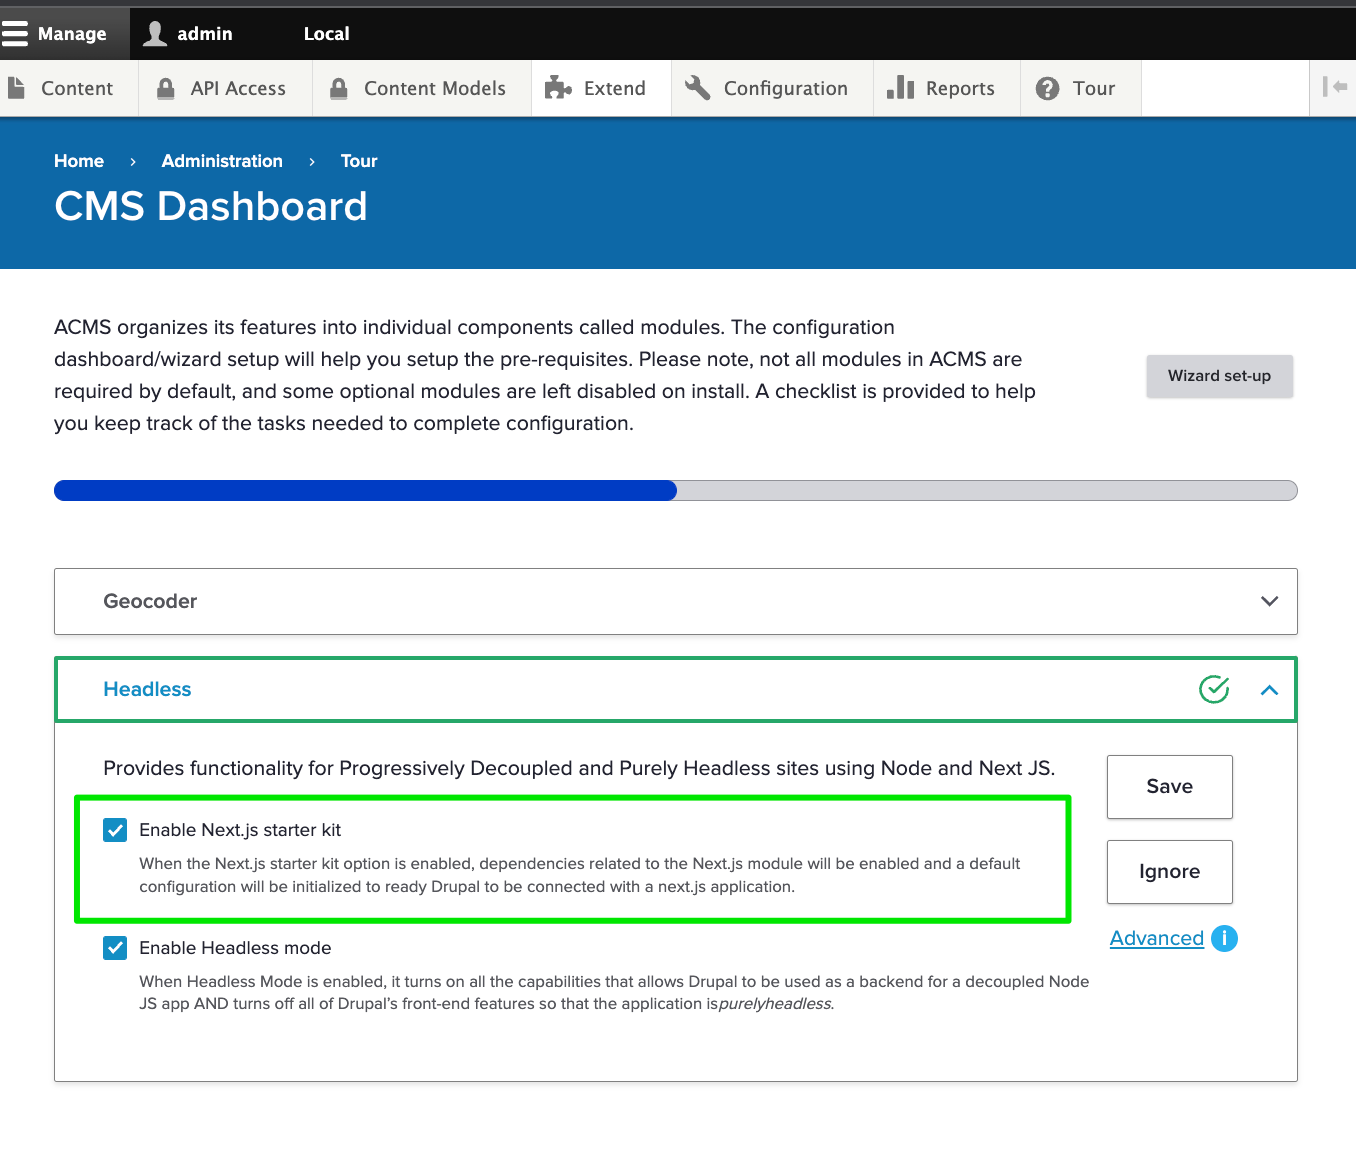Click the Tour question mark icon
The height and width of the screenshot is (1170, 1356).
coord(1047,88)
